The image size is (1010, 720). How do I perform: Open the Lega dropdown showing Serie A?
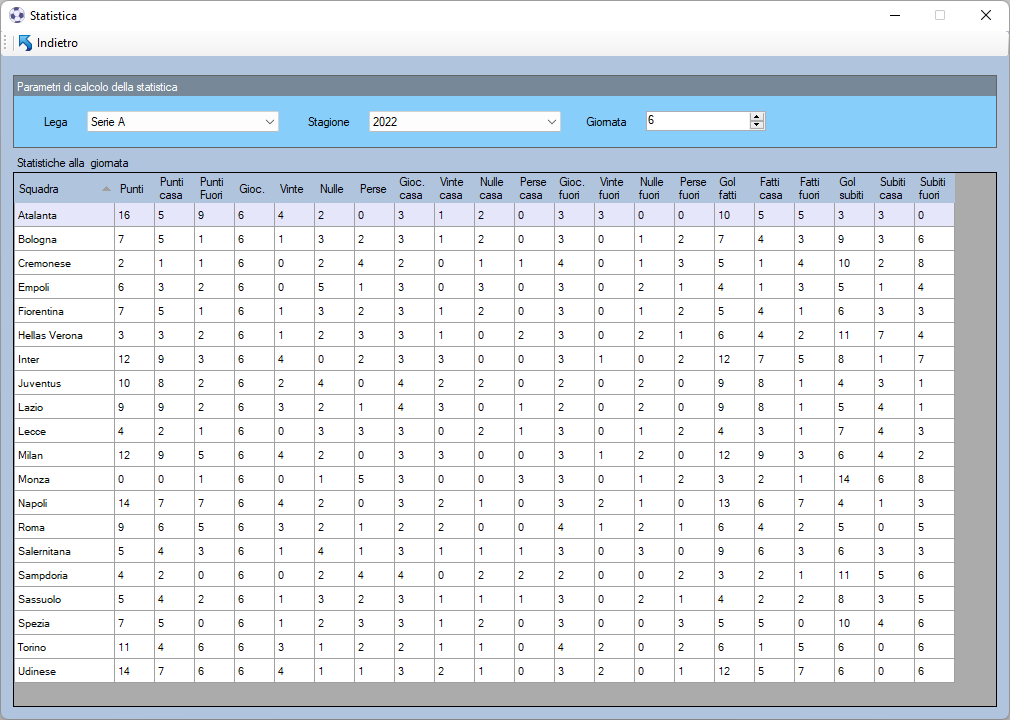point(182,122)
